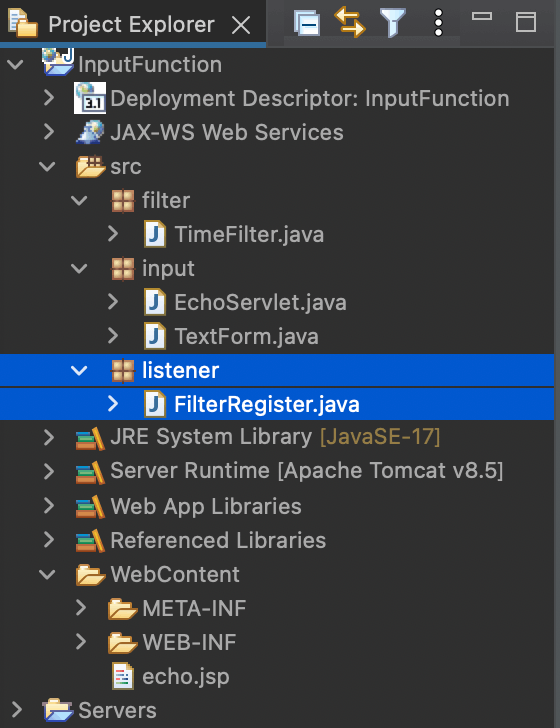Toggle Link with Editor icon

pyautogui.click(x=350, y=22)
